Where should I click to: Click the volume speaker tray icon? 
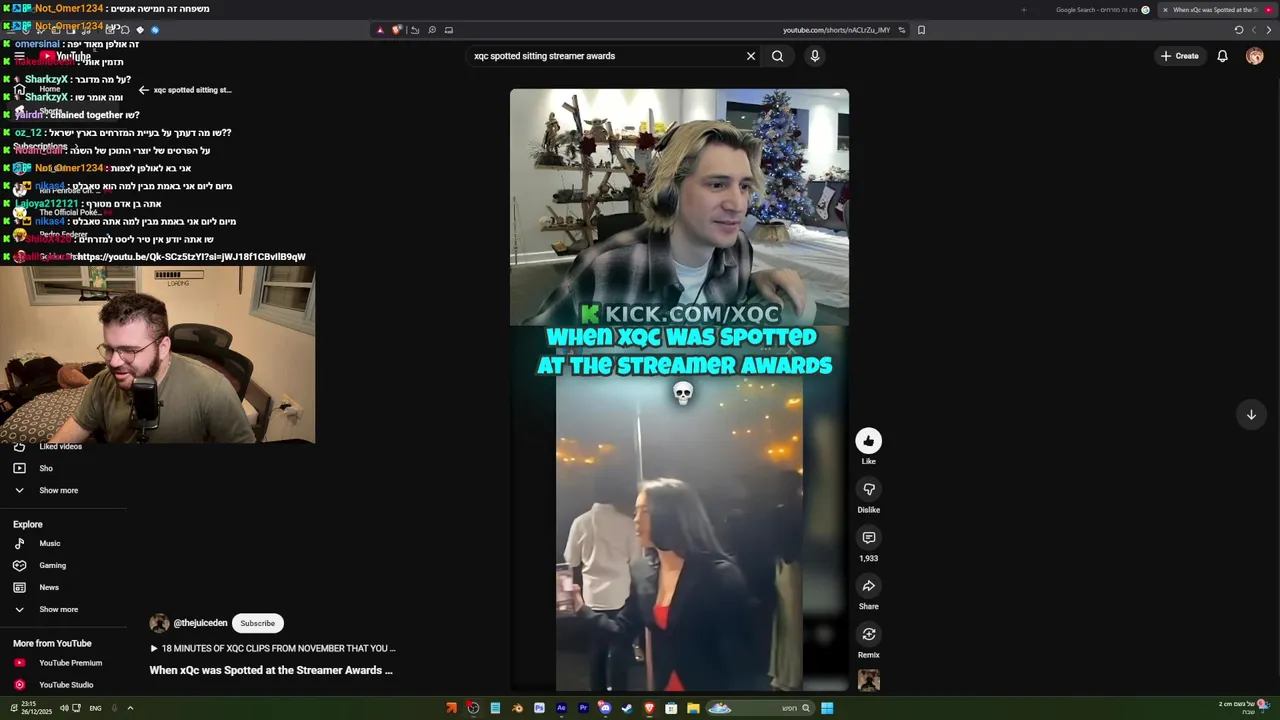pos(63,708)
